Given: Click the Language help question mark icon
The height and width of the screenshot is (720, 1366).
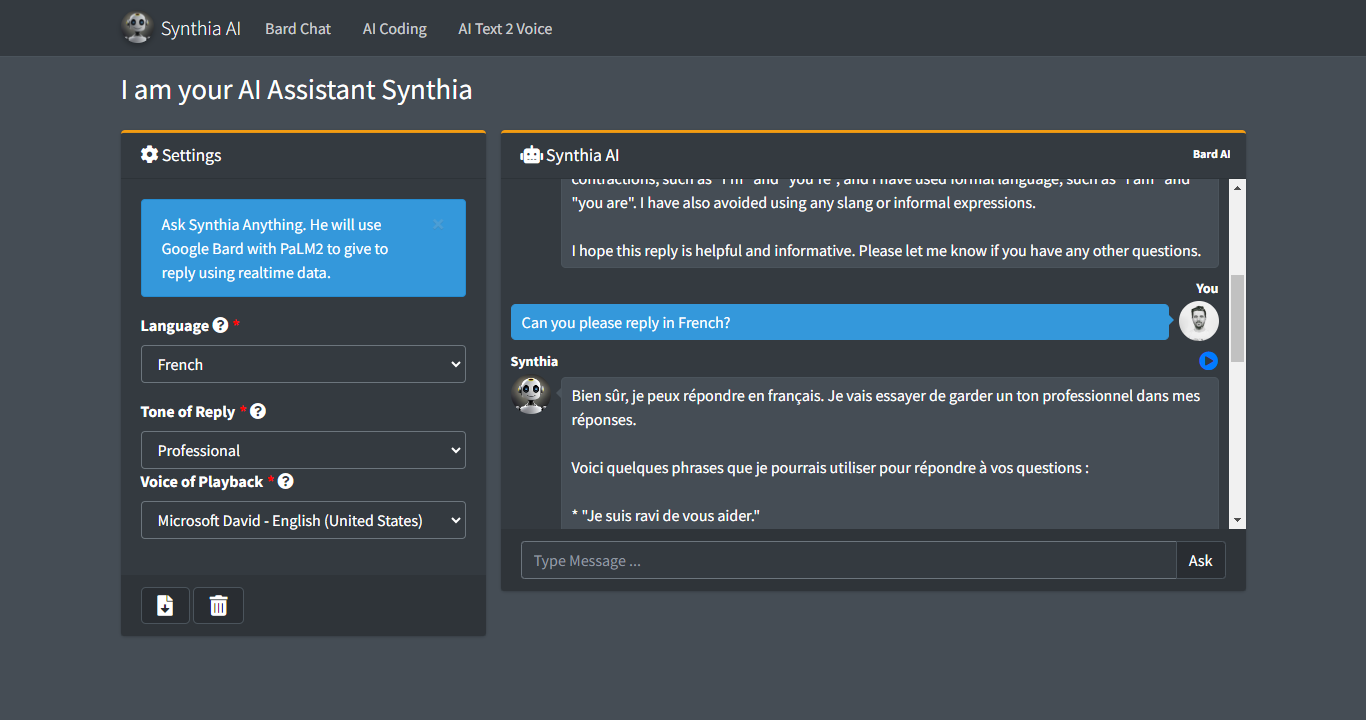Looking at the screenshot, I should coord(221,325).
